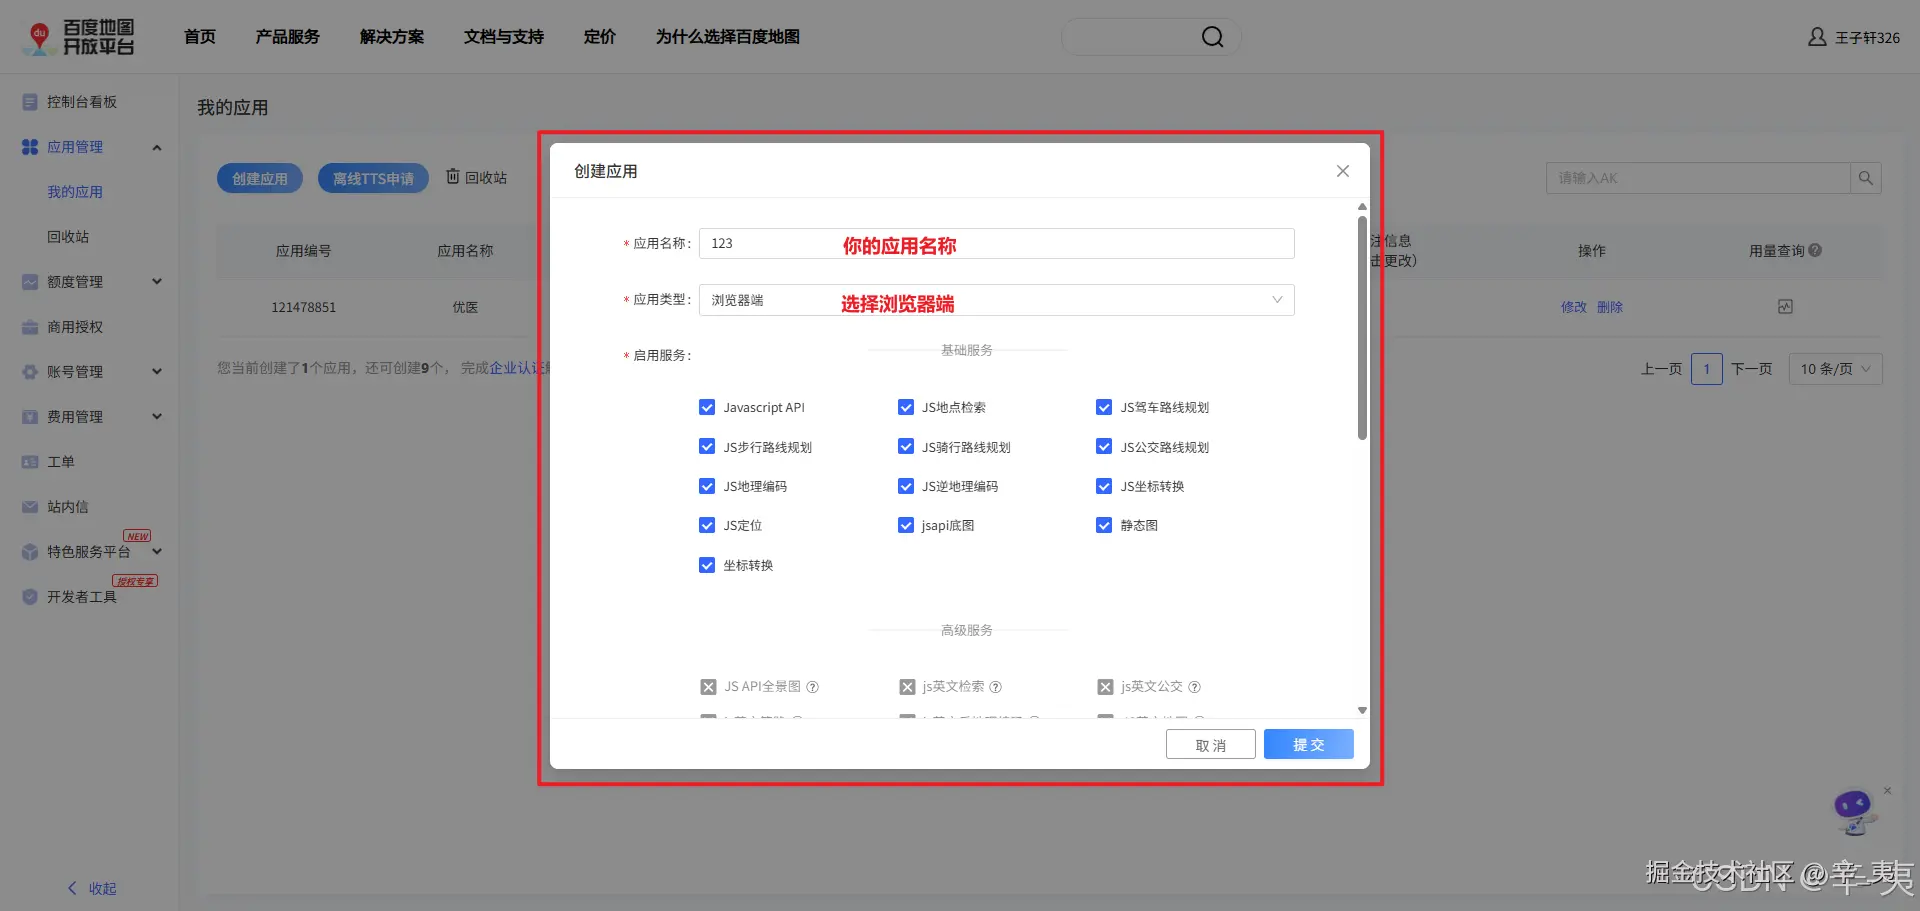Disable the JS定位 service checkbox
This screenshot has width=1920, height=911.
[707, 525]
